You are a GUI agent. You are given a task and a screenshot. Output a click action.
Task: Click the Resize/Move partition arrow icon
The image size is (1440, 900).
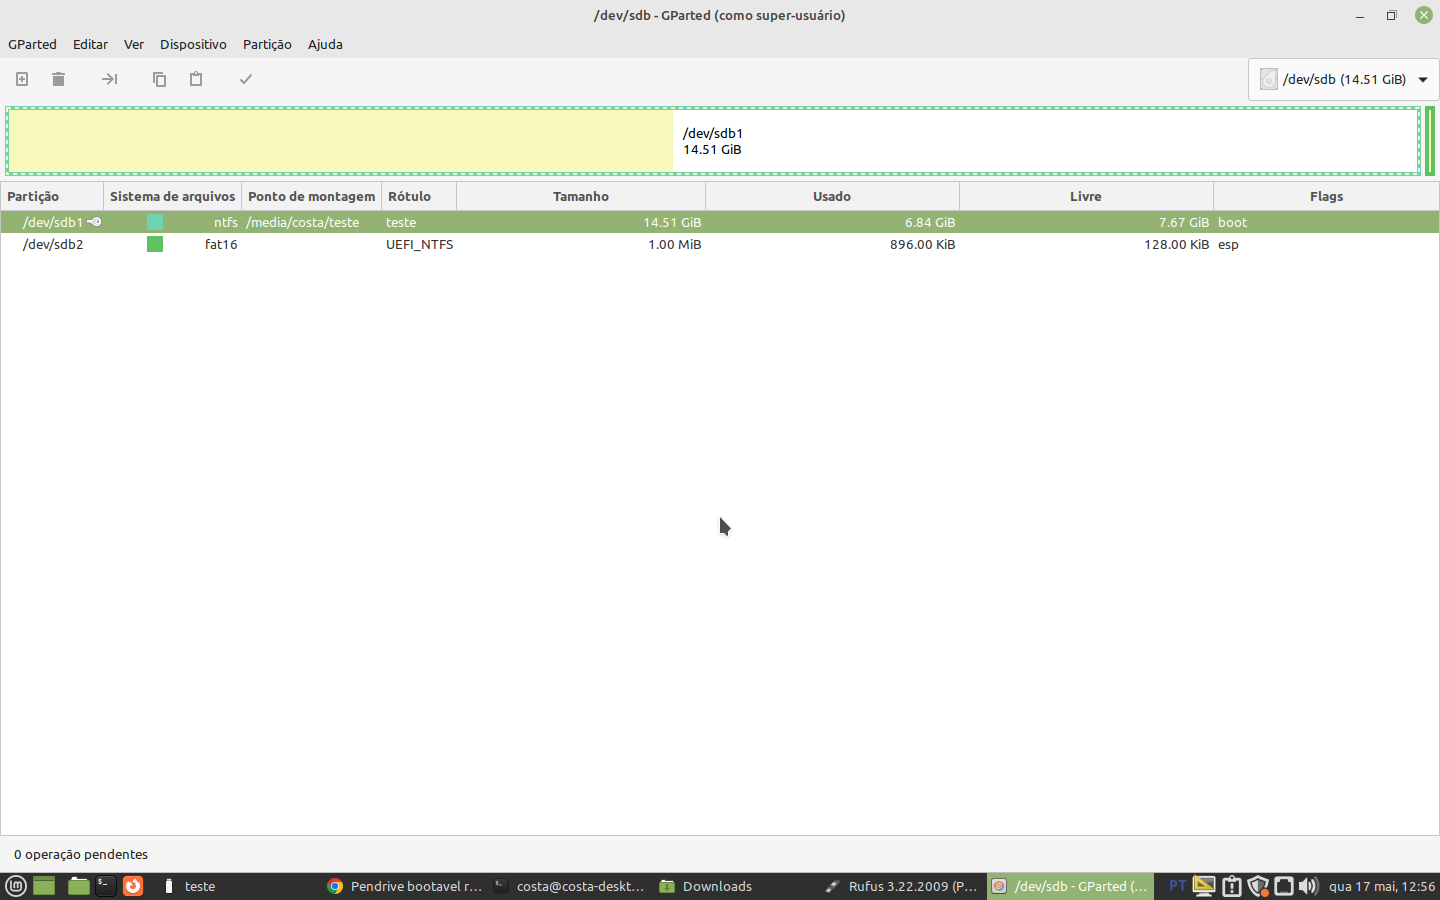(110, 79)
